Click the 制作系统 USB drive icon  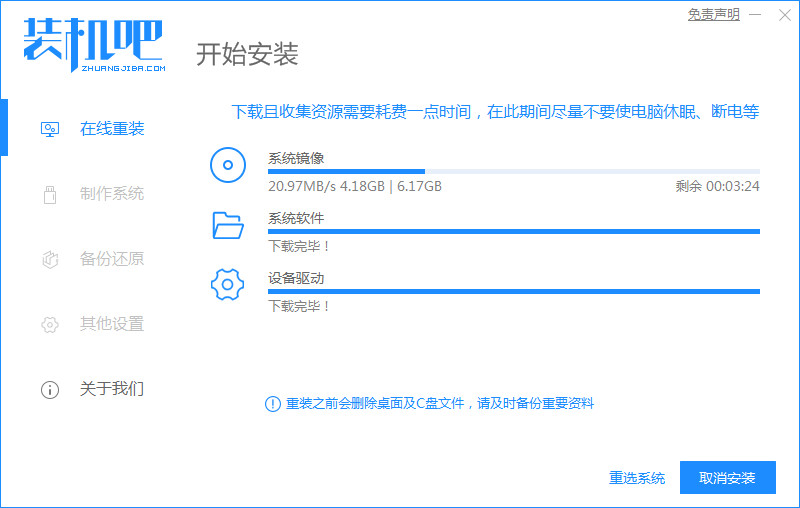[x=49, y=194]
